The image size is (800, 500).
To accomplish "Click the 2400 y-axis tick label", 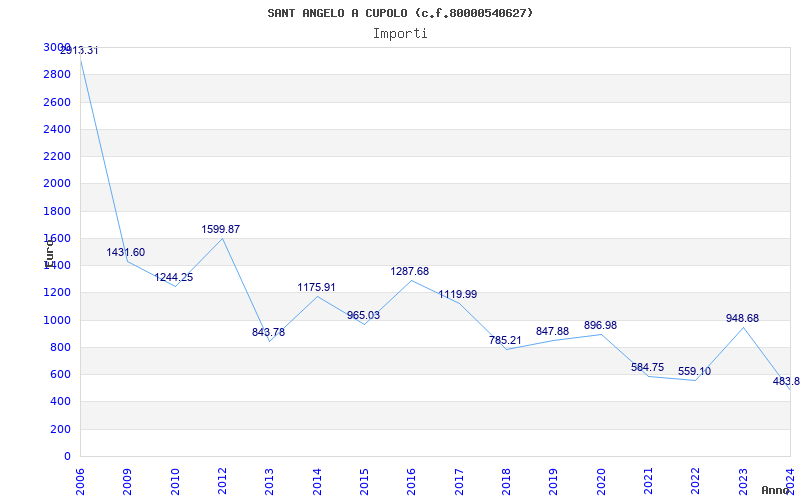I will [57, 130].
